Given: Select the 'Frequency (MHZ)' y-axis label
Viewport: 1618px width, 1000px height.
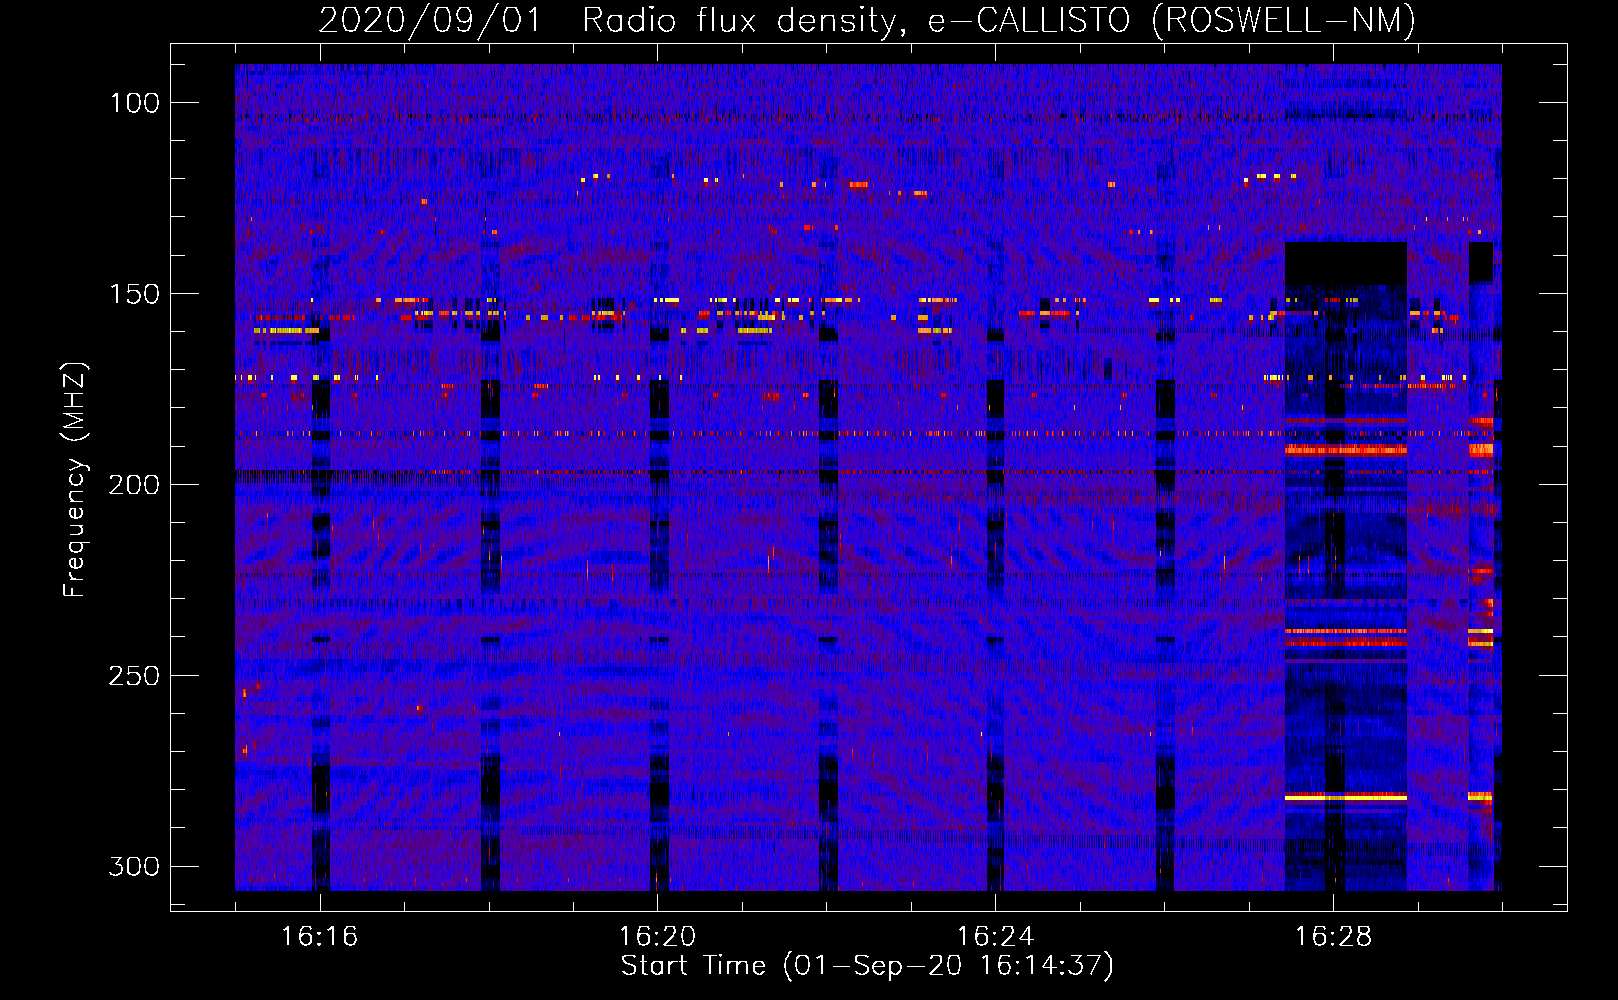Looking at the screenshot, I should tap(75, 479).
